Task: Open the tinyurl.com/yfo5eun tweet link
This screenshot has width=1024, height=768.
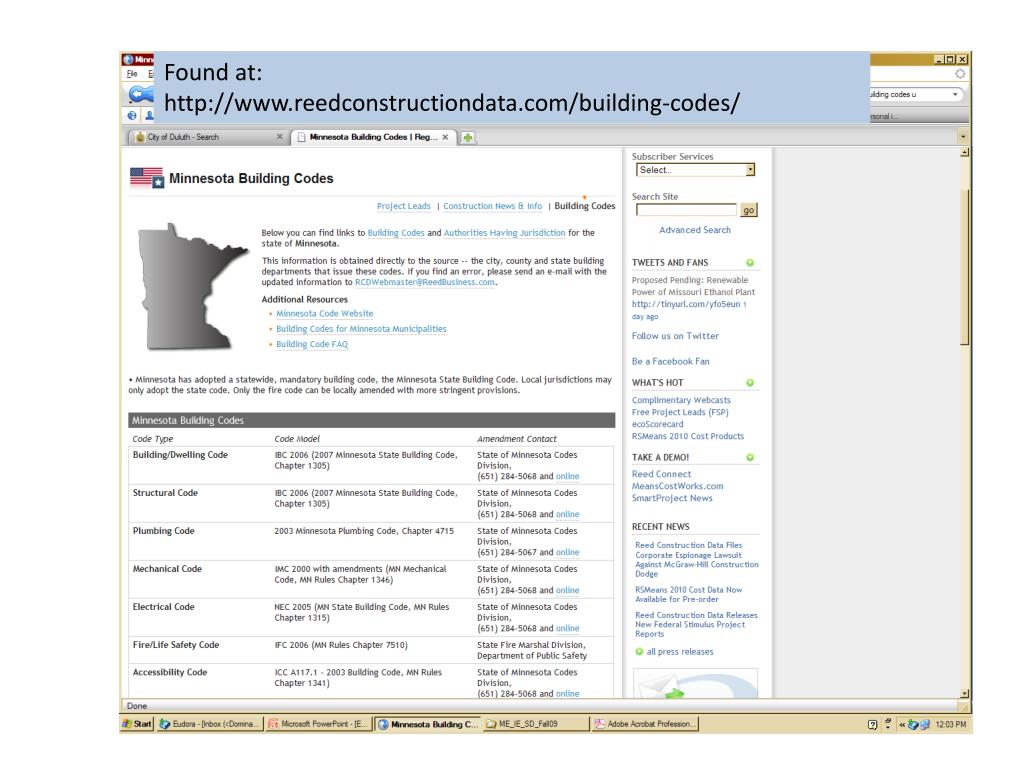Action: tap(686, 304)
